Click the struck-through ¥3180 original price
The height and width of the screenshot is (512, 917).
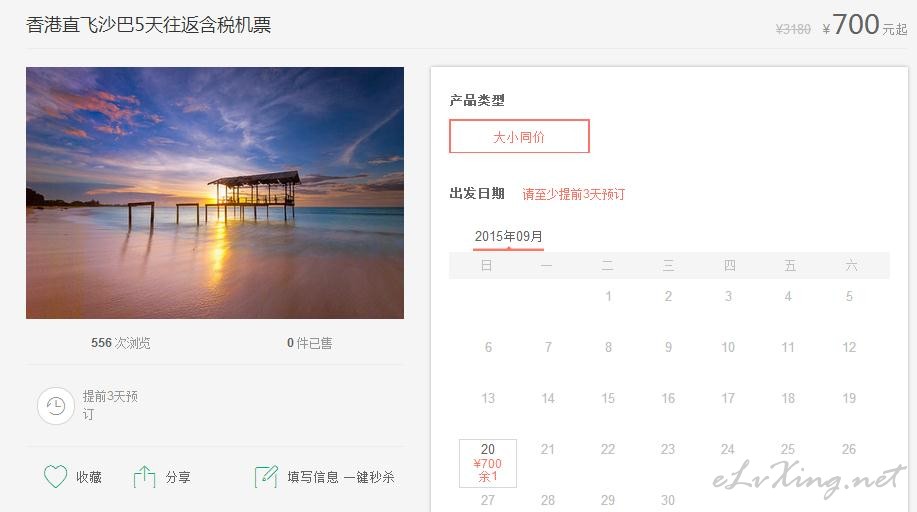(793, 29)
